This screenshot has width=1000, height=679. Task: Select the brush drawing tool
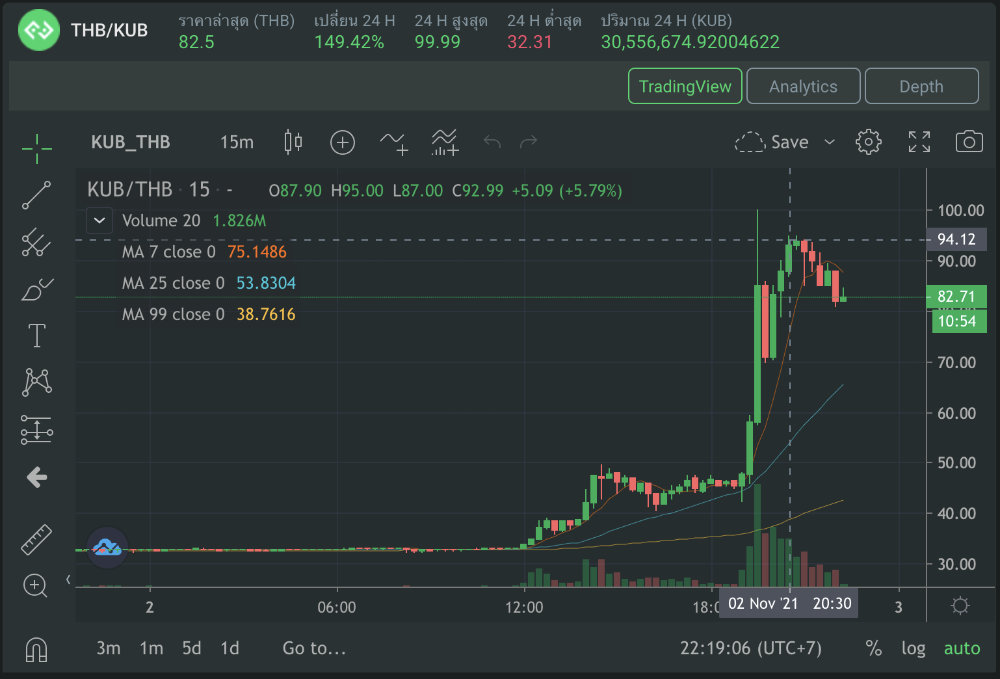(x=37, y=290)
